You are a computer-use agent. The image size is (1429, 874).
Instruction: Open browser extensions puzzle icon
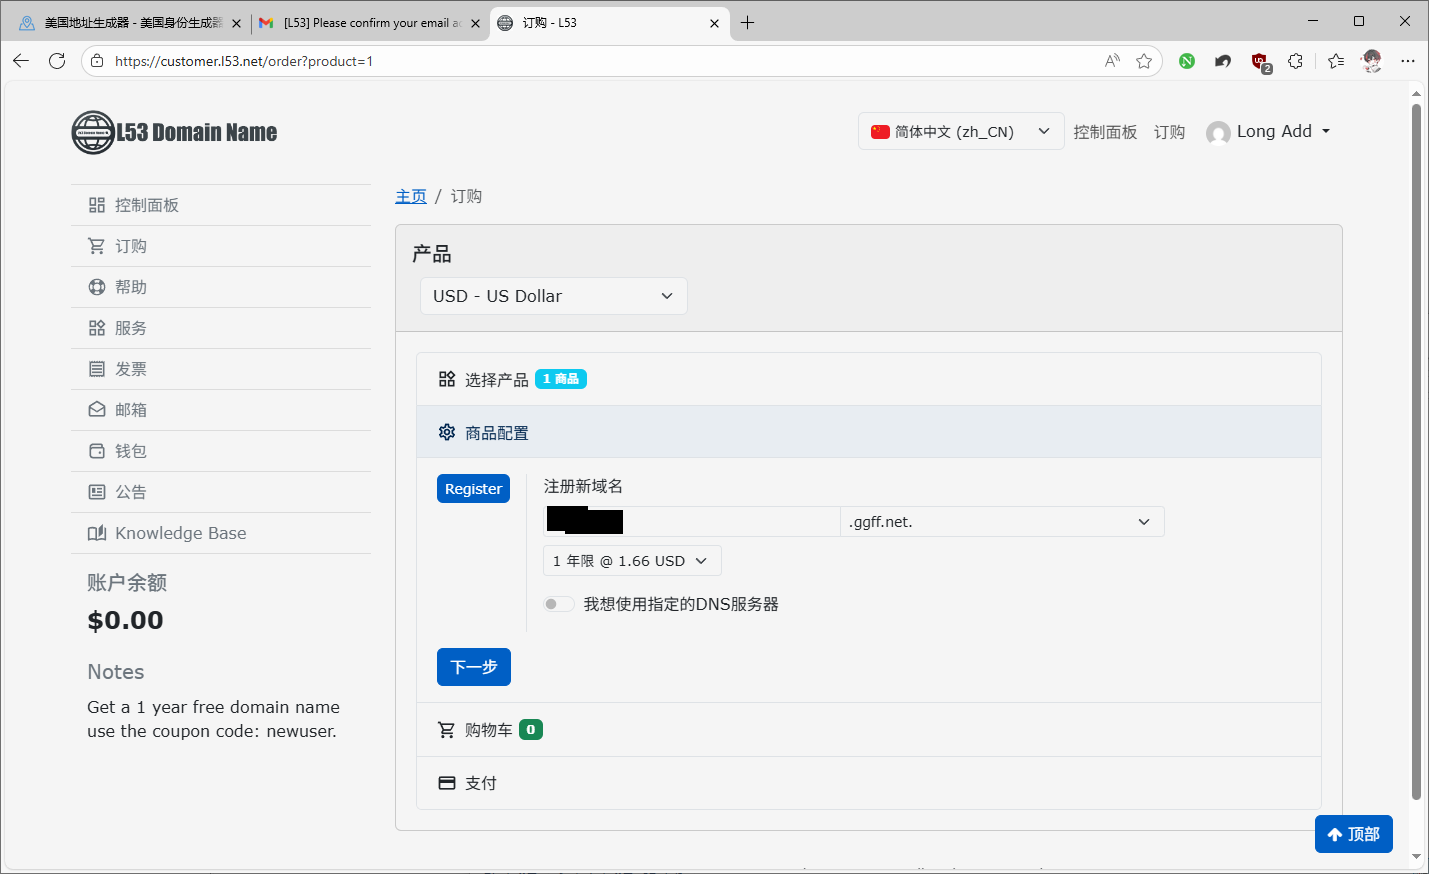point(1295,61)
